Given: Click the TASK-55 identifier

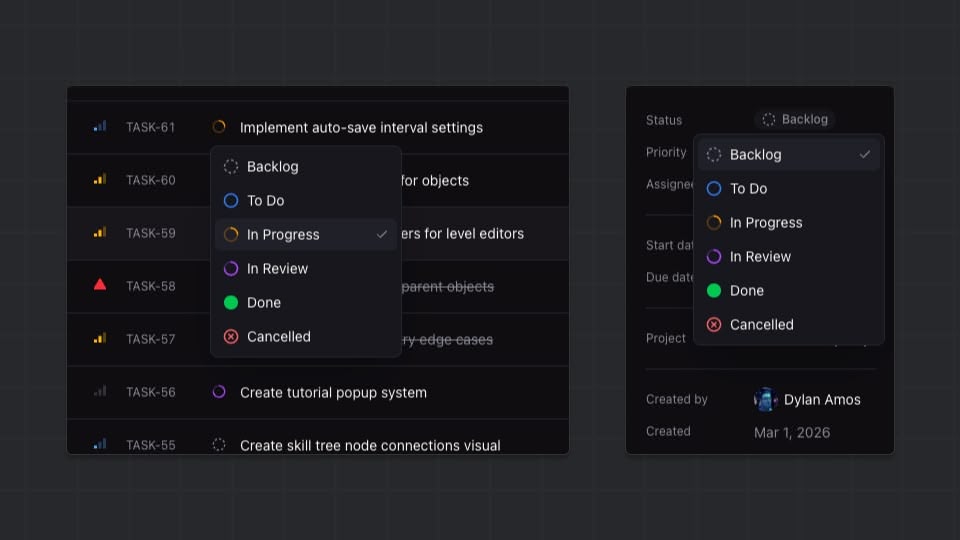Looking at the screenshot, I should click(x=151, y=445).
